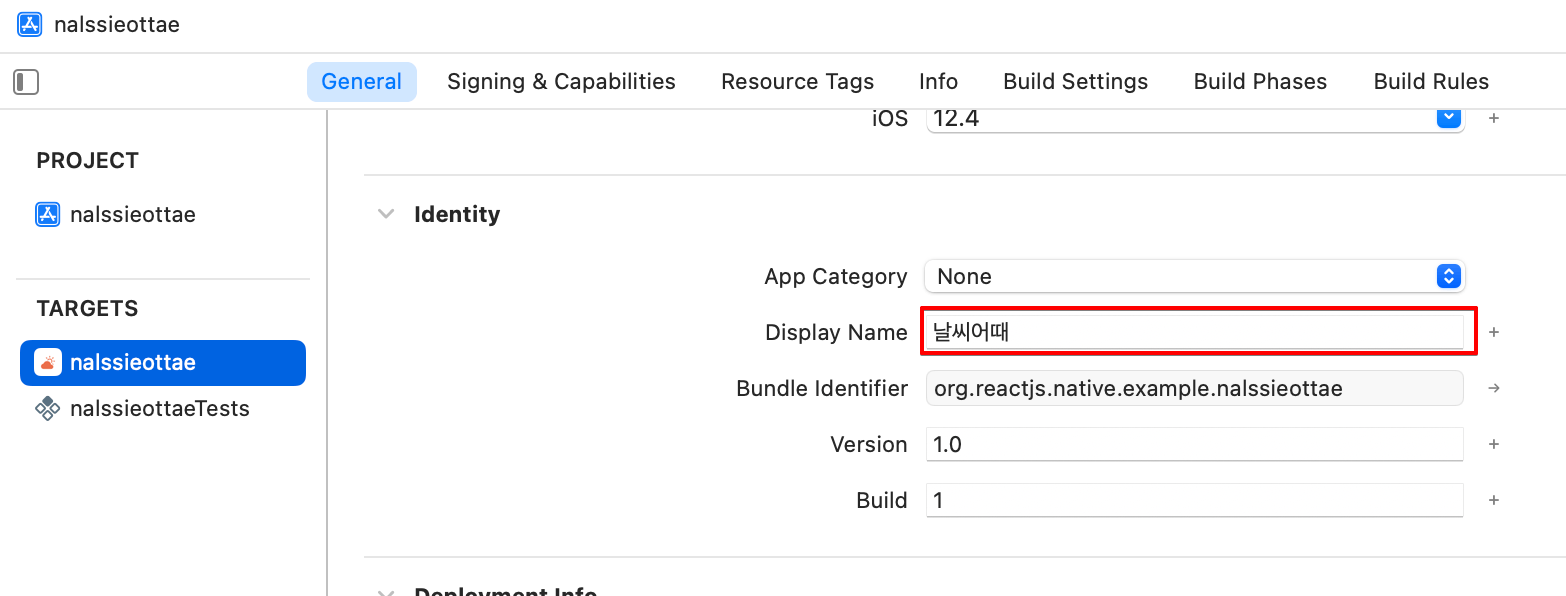This screenshot has height=596, width=1566.
Task: Switch to Signing & Capabilities tab
Action: [561, 82]
